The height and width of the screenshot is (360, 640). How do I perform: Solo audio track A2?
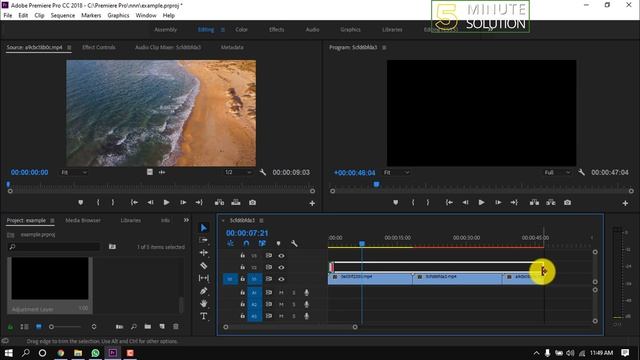(x=294, y=304)
